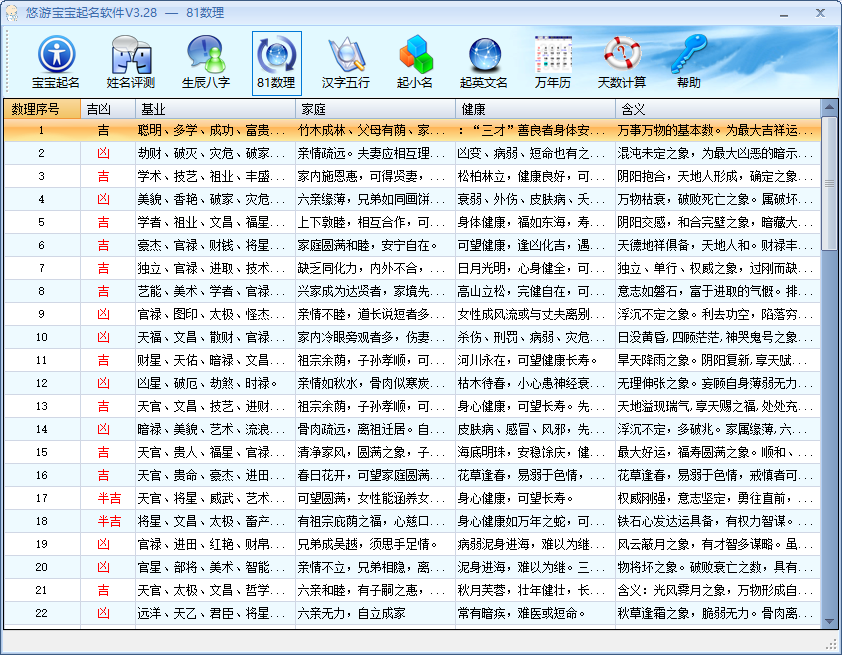842x655 pixels.
Task: Minimize the window
Action: (x=785, y=13)
